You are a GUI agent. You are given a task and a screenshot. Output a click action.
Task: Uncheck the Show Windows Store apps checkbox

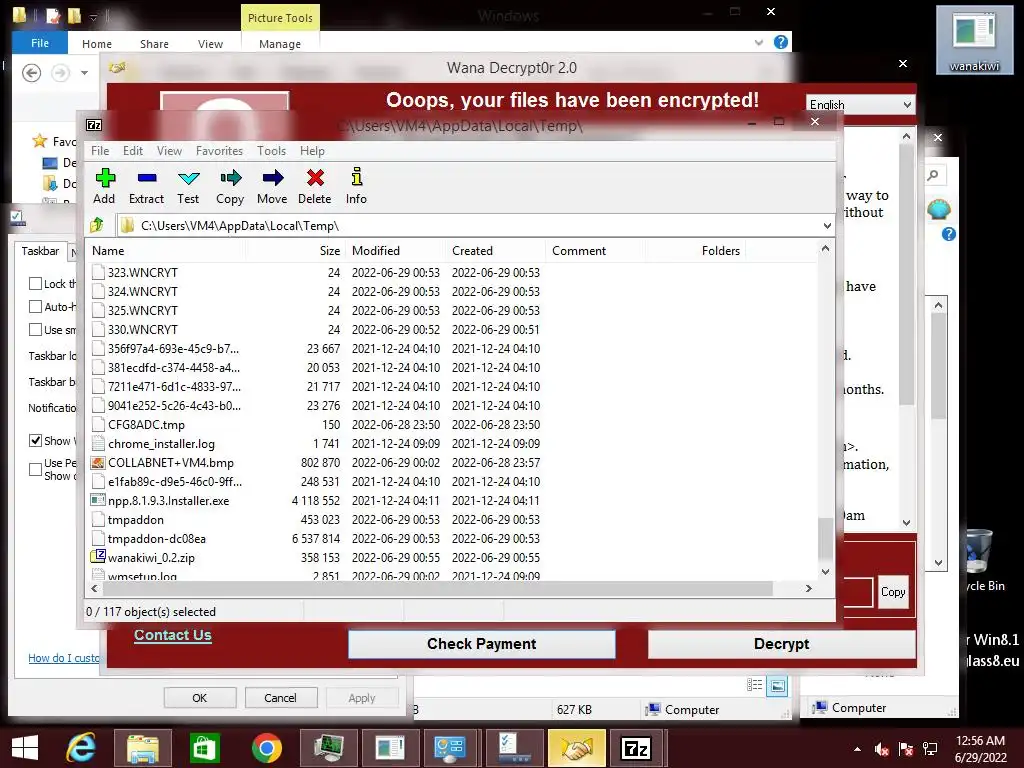click(35, 440)
